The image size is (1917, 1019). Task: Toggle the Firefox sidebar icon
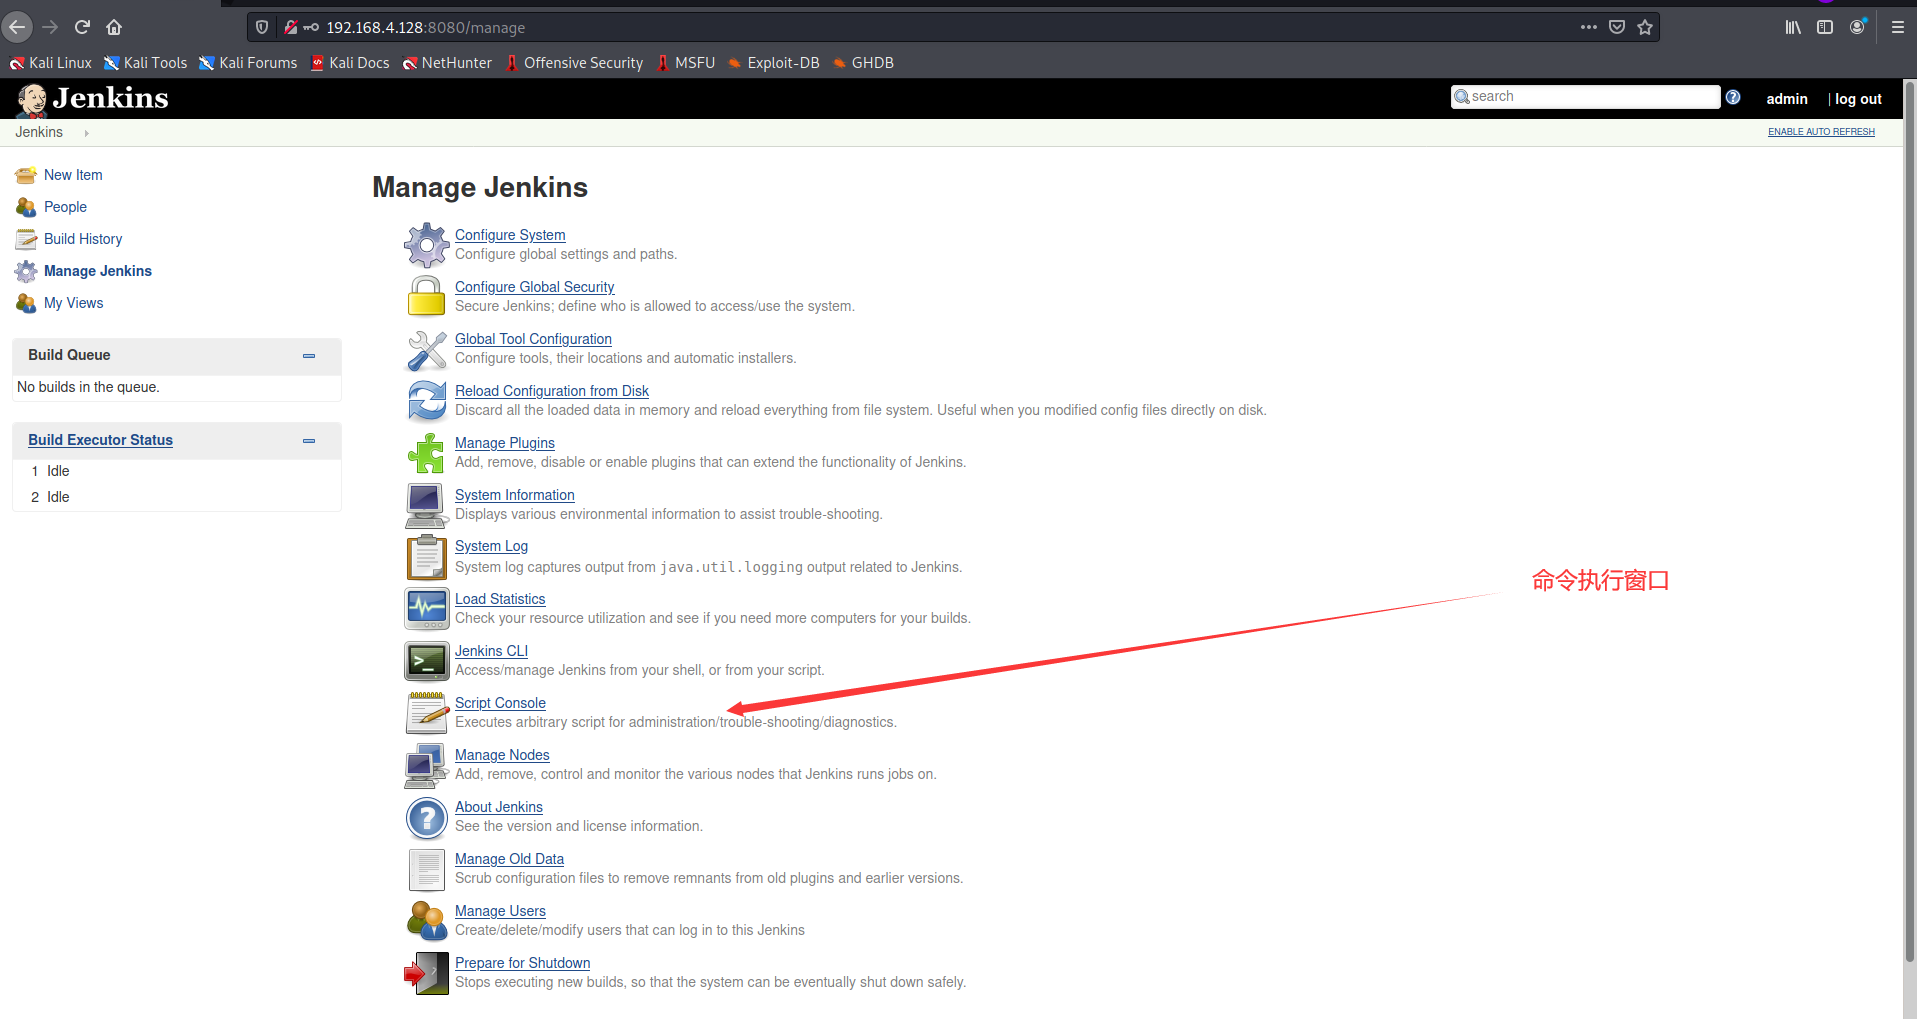(1825, 27)
